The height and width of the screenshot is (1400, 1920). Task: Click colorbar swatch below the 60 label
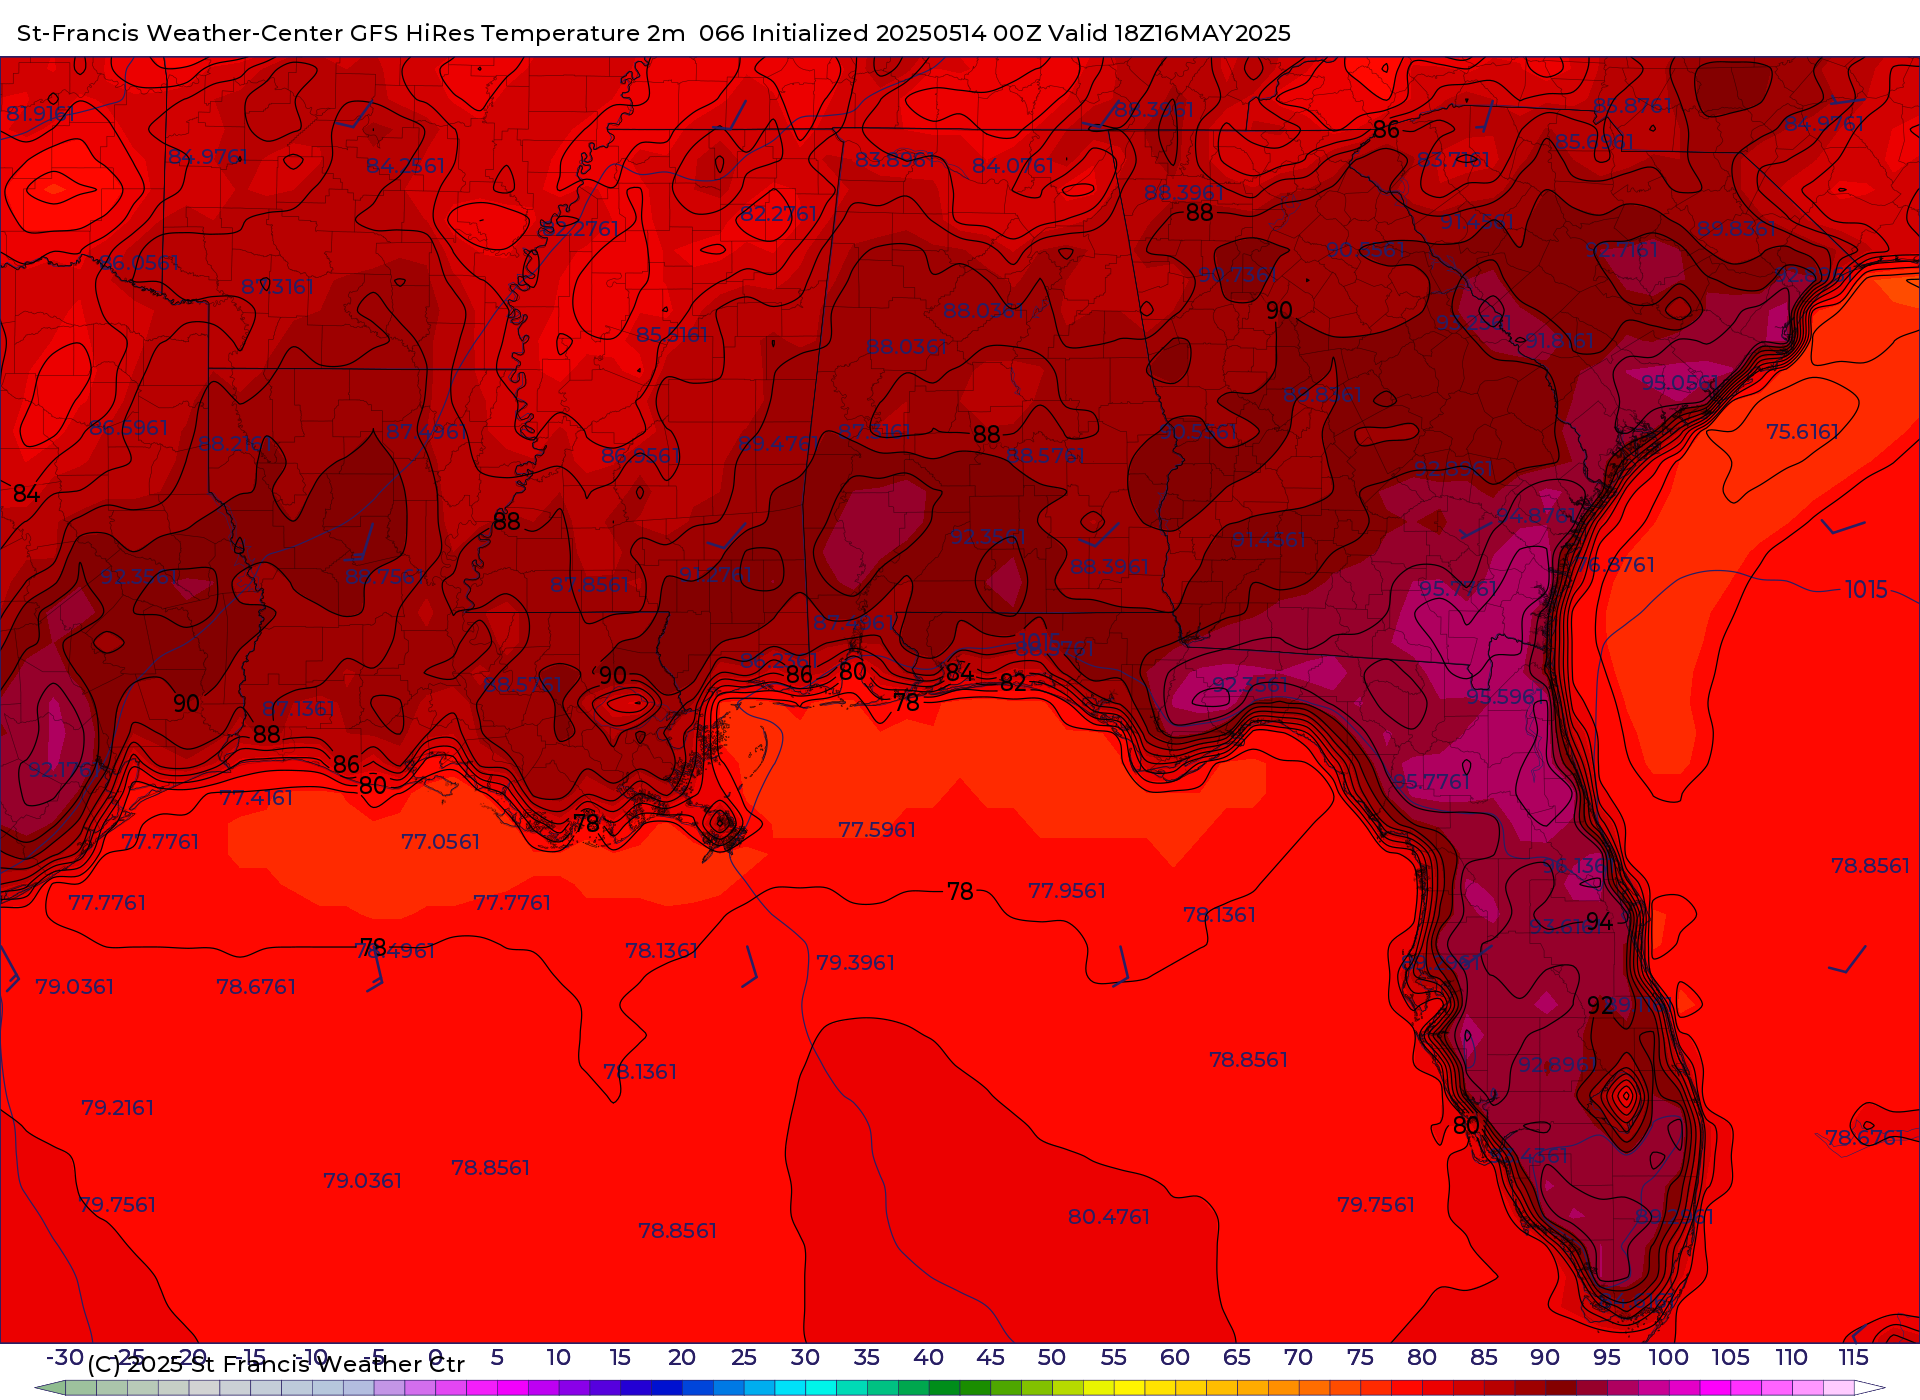click(1191, 1388)
